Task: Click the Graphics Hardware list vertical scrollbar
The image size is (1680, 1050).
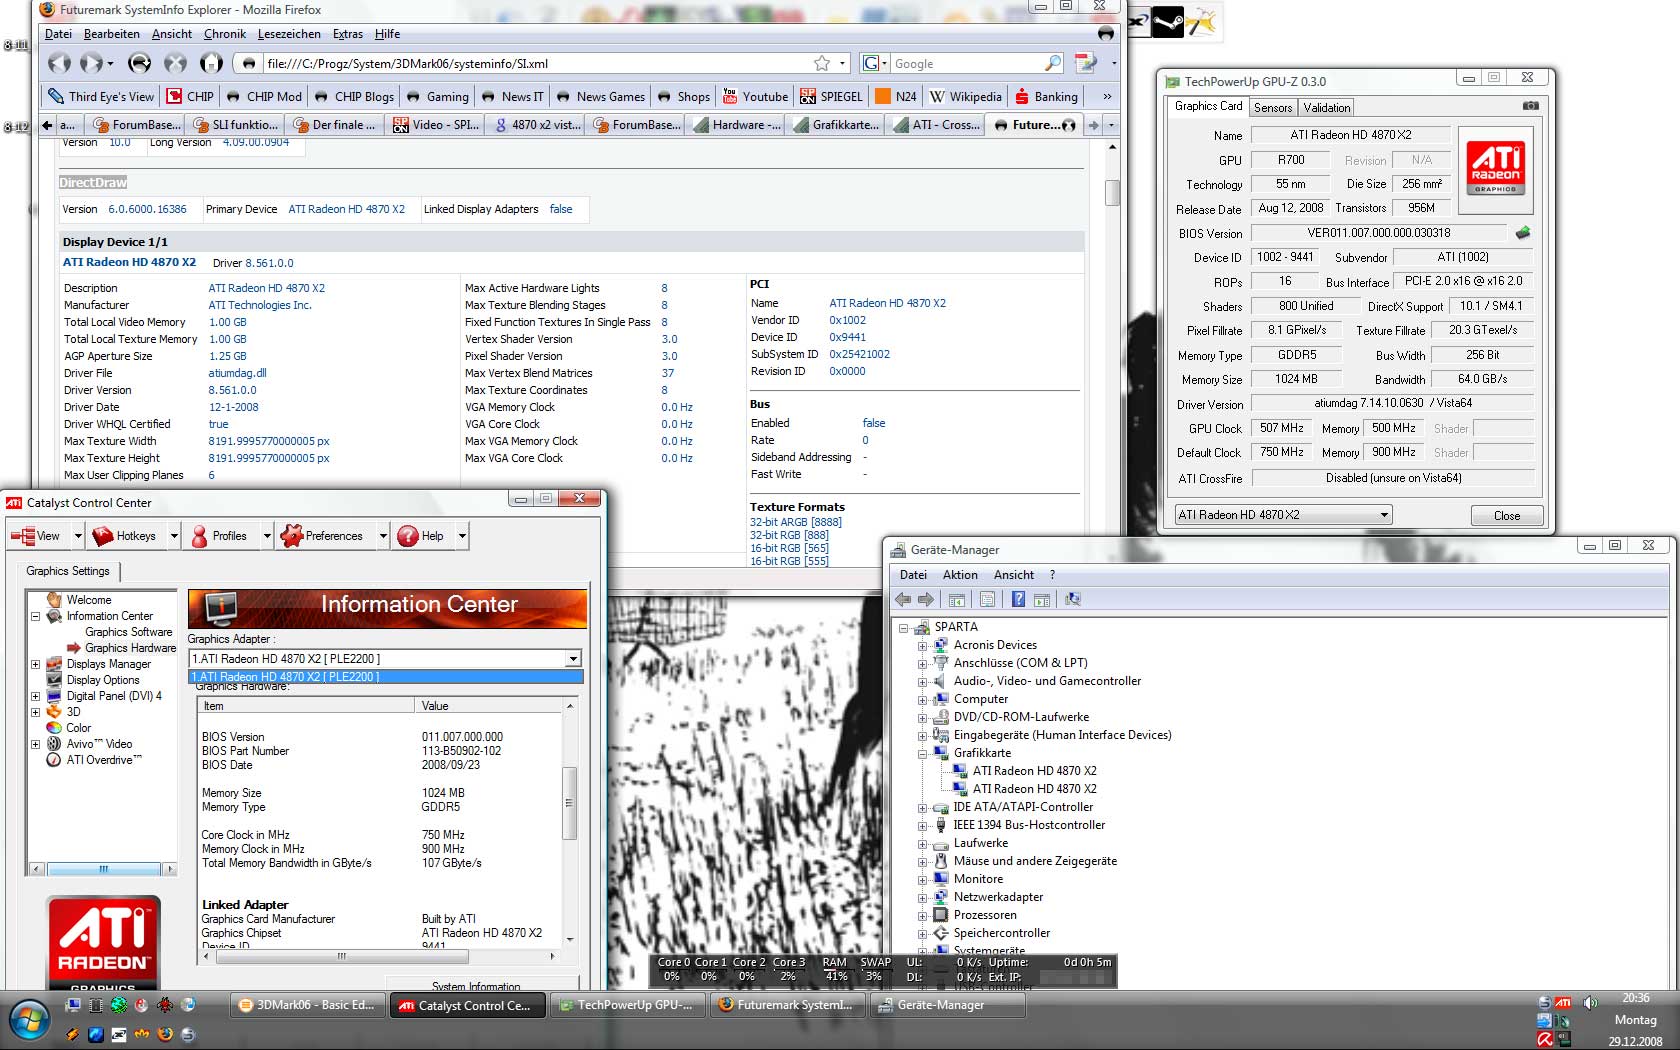Action: tap(569, 803)
